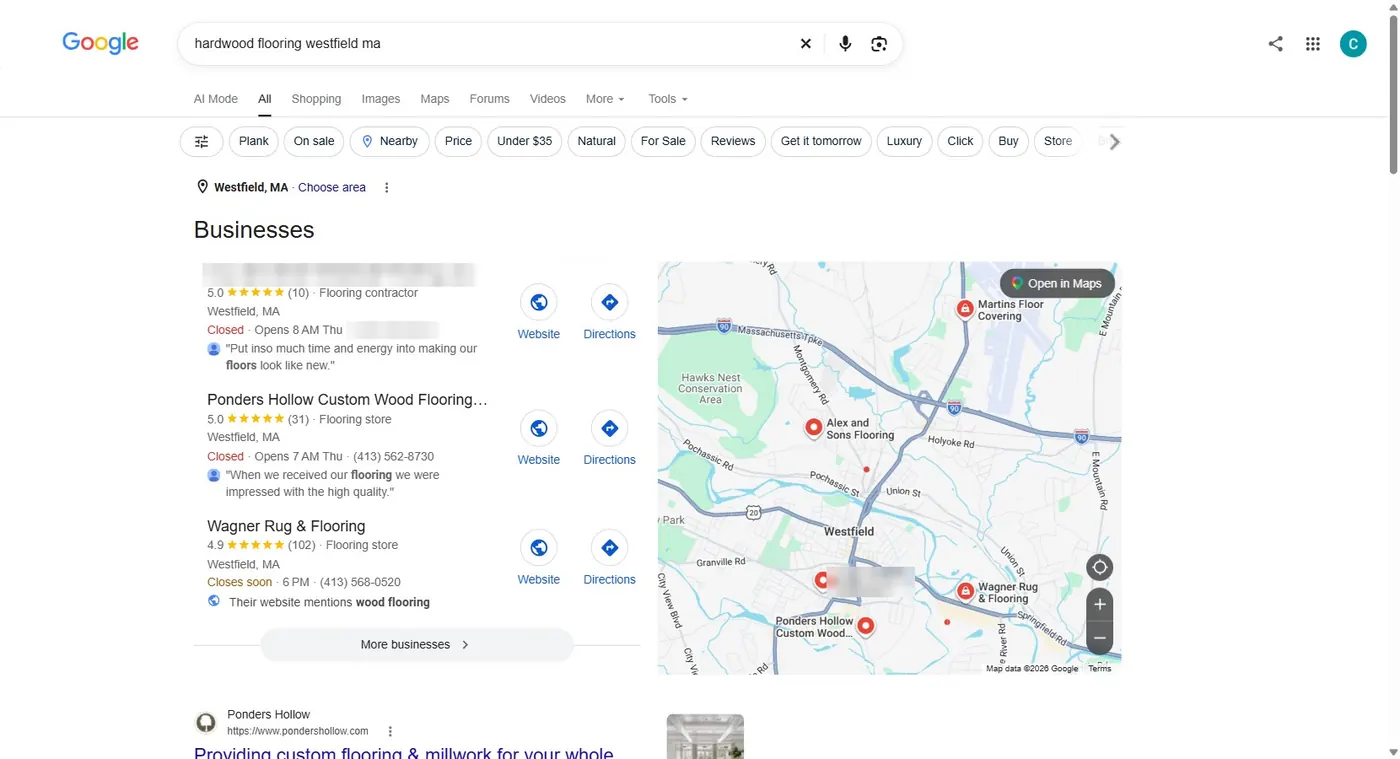This screenshot has height=759, width=1400.
Task: Click the Ponders Hollow site favicon
Action: [x=206, y=722]
